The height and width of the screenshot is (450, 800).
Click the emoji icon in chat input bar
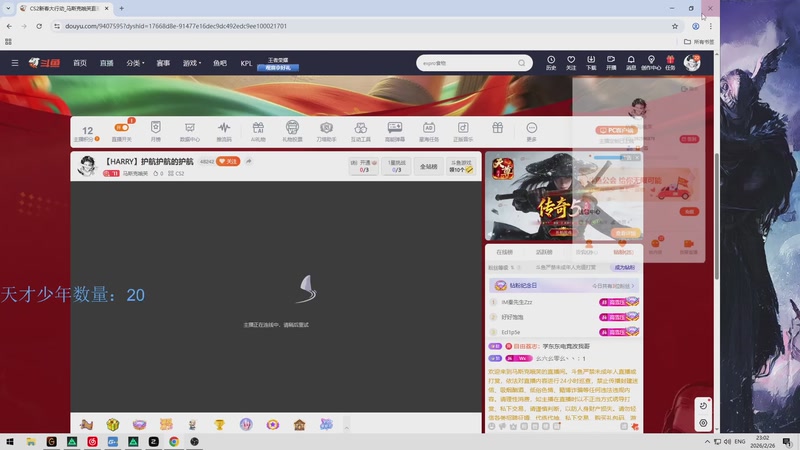(491, 426)
